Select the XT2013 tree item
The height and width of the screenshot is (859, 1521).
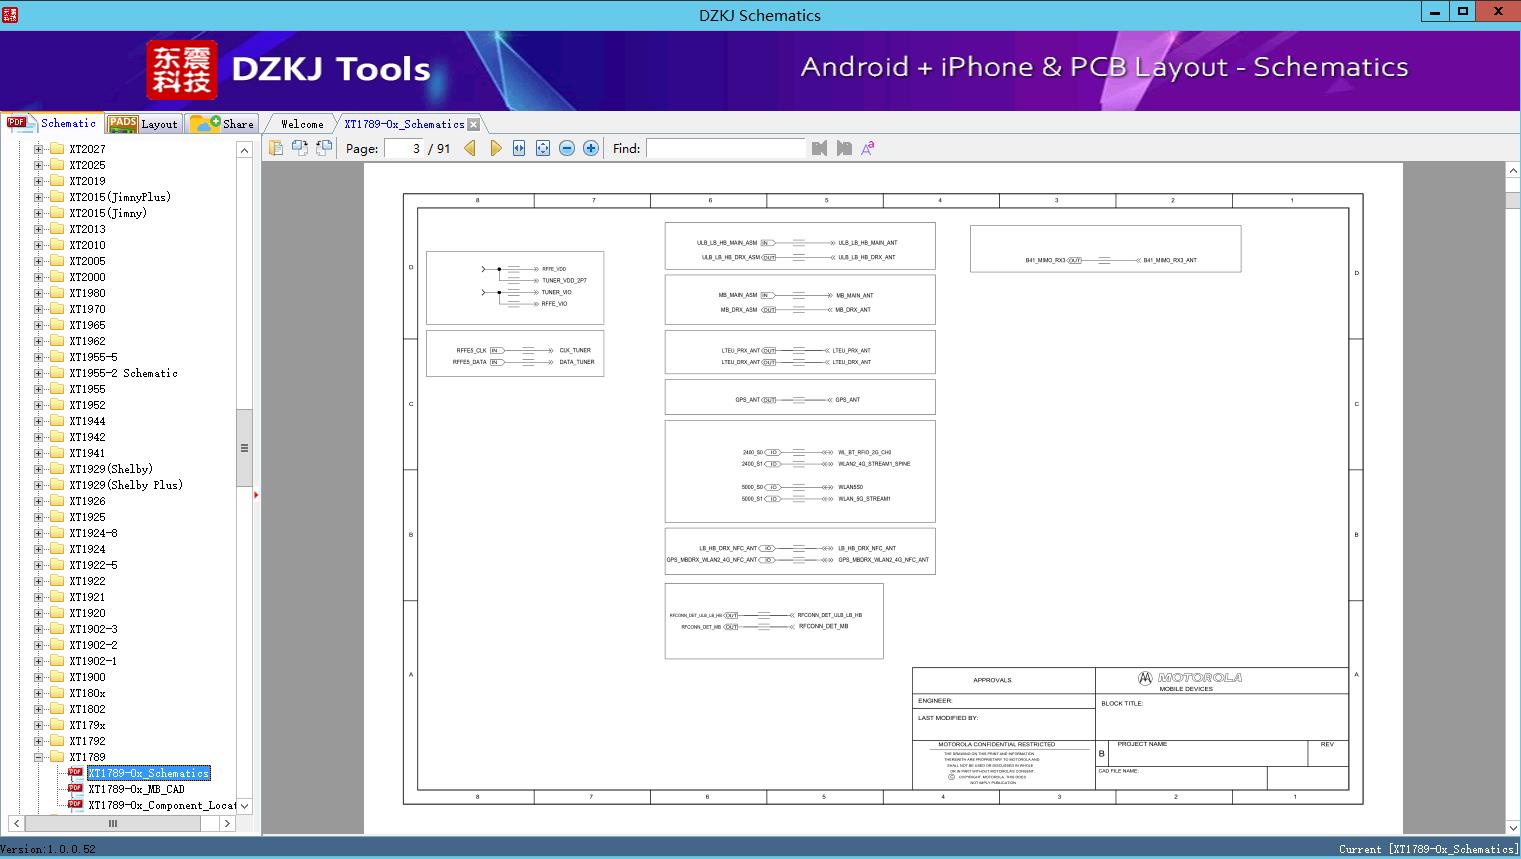(87, 229)
